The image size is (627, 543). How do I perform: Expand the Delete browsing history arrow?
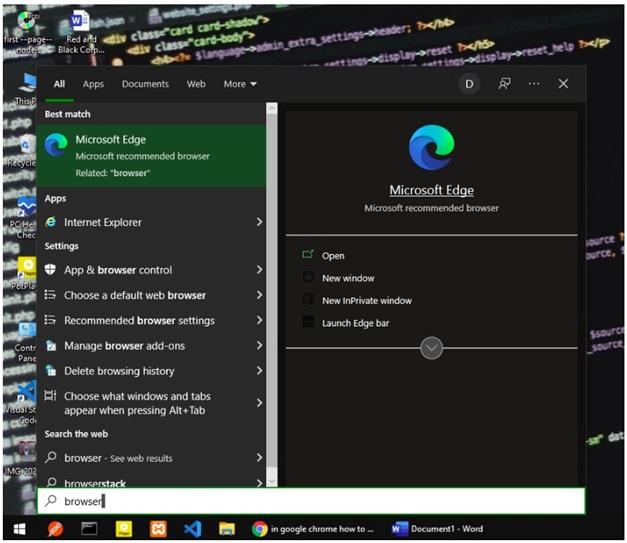[259, 370]
